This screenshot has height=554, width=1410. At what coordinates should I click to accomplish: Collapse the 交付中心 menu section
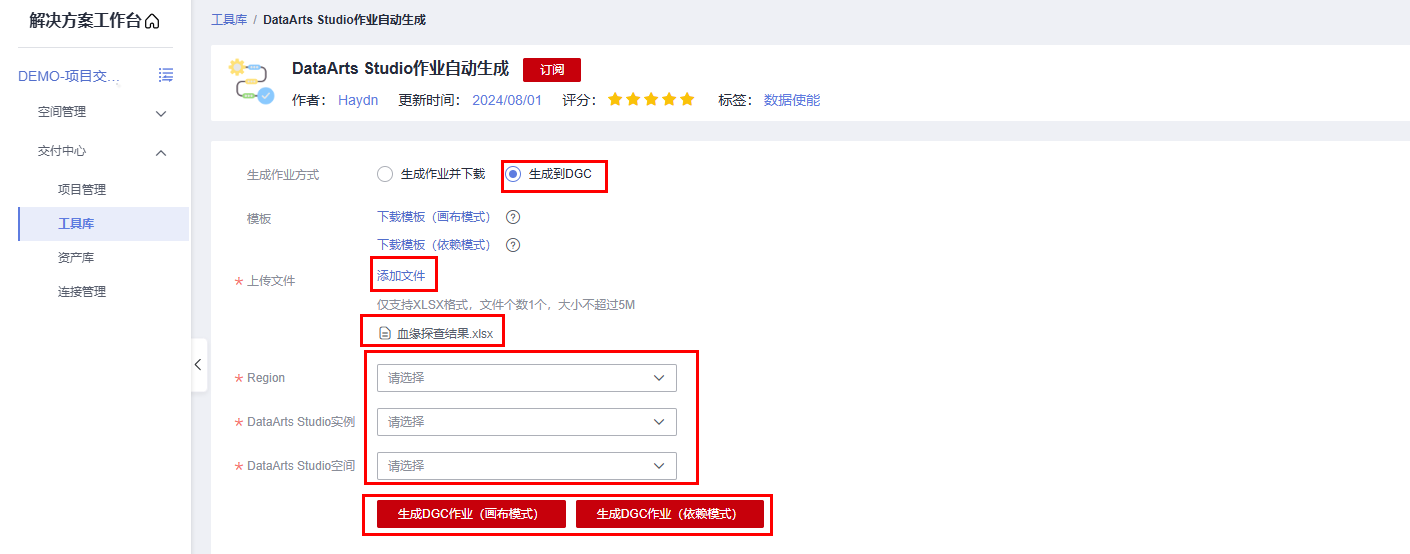[x=103, y=152]
